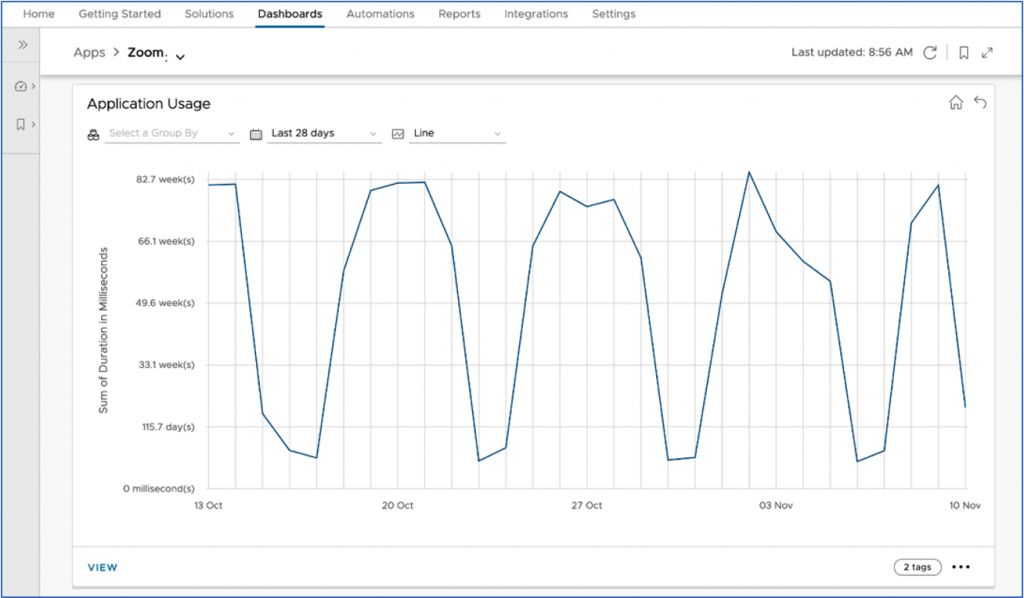Viewport: 1024px width, 598px height.
Task: Expand the sidebar with double chevron
Action: pos(22,45)
